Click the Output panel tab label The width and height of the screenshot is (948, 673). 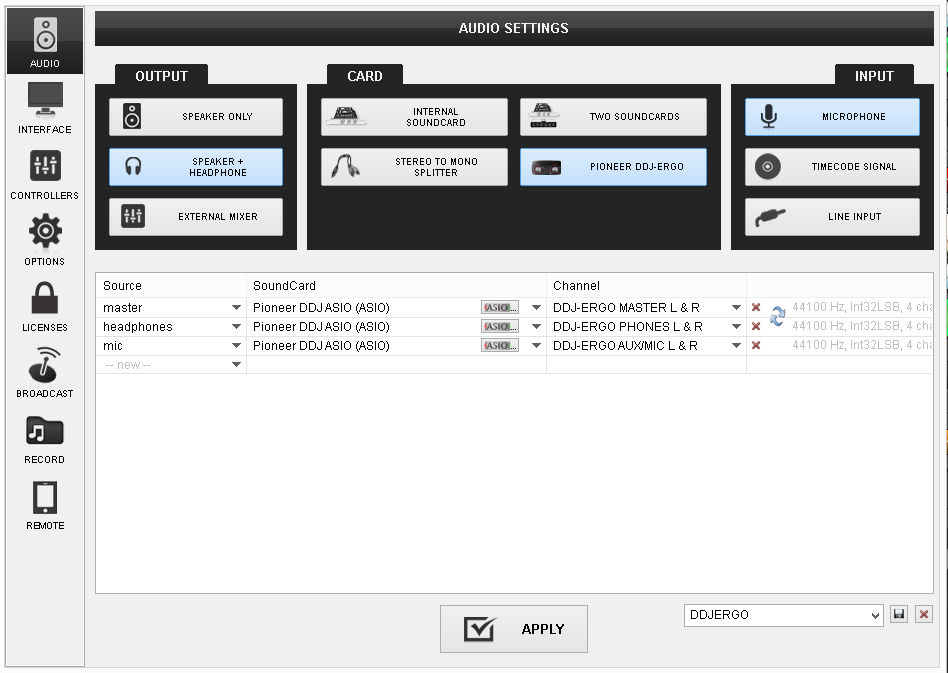coord(161,76)
